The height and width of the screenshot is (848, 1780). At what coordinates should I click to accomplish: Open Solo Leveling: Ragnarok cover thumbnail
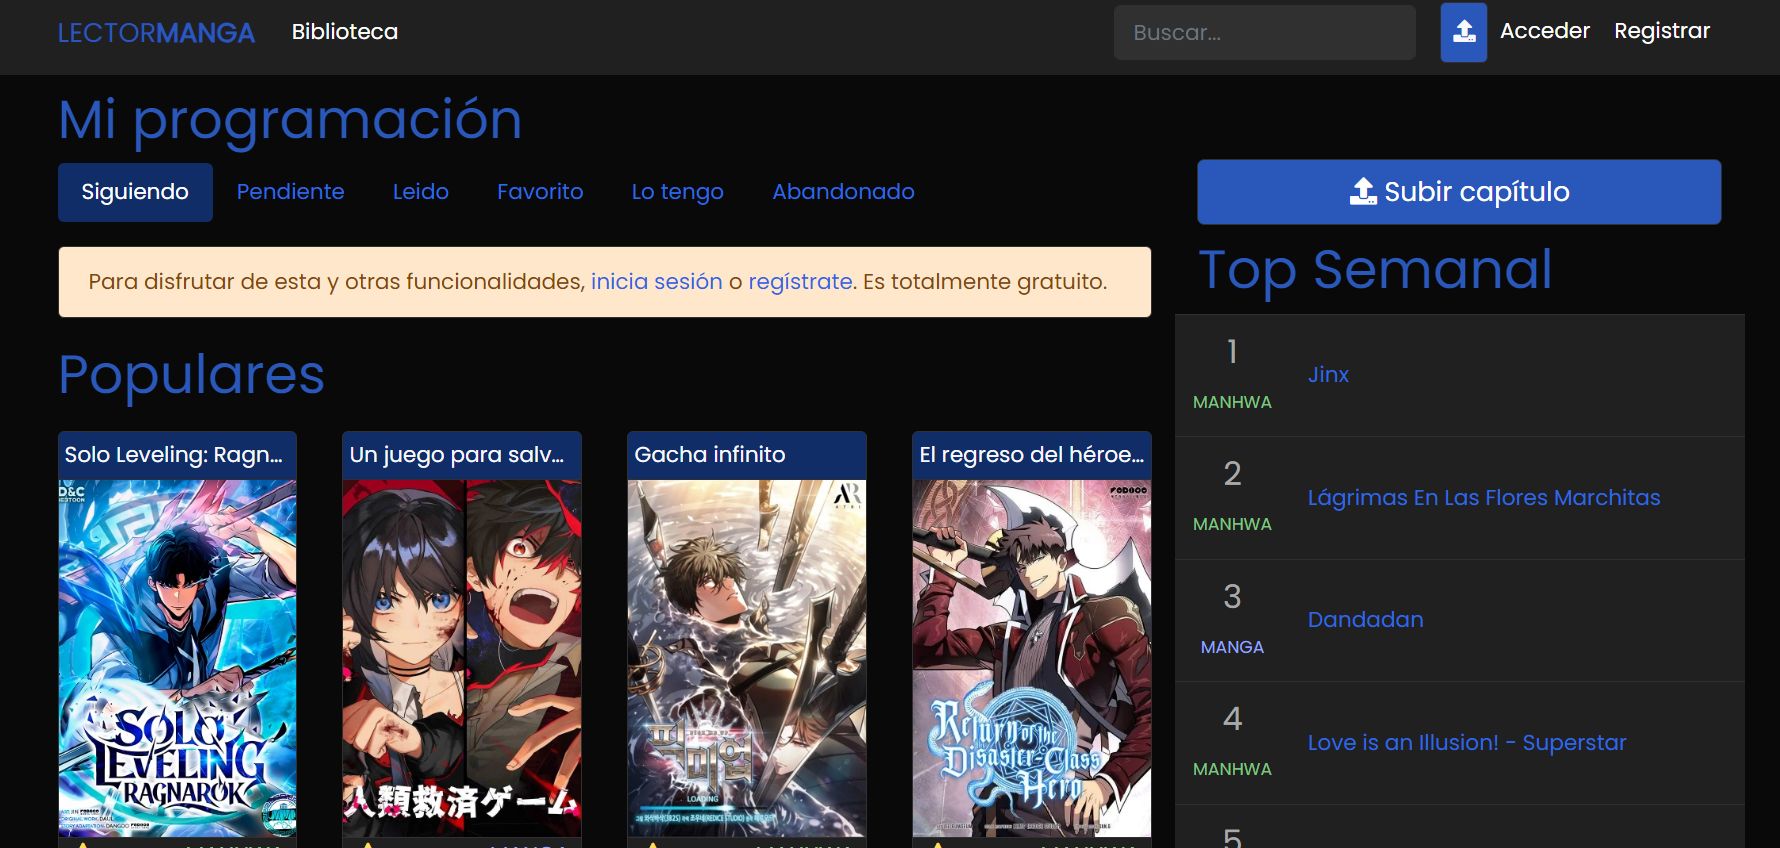(x=177, y=658)
